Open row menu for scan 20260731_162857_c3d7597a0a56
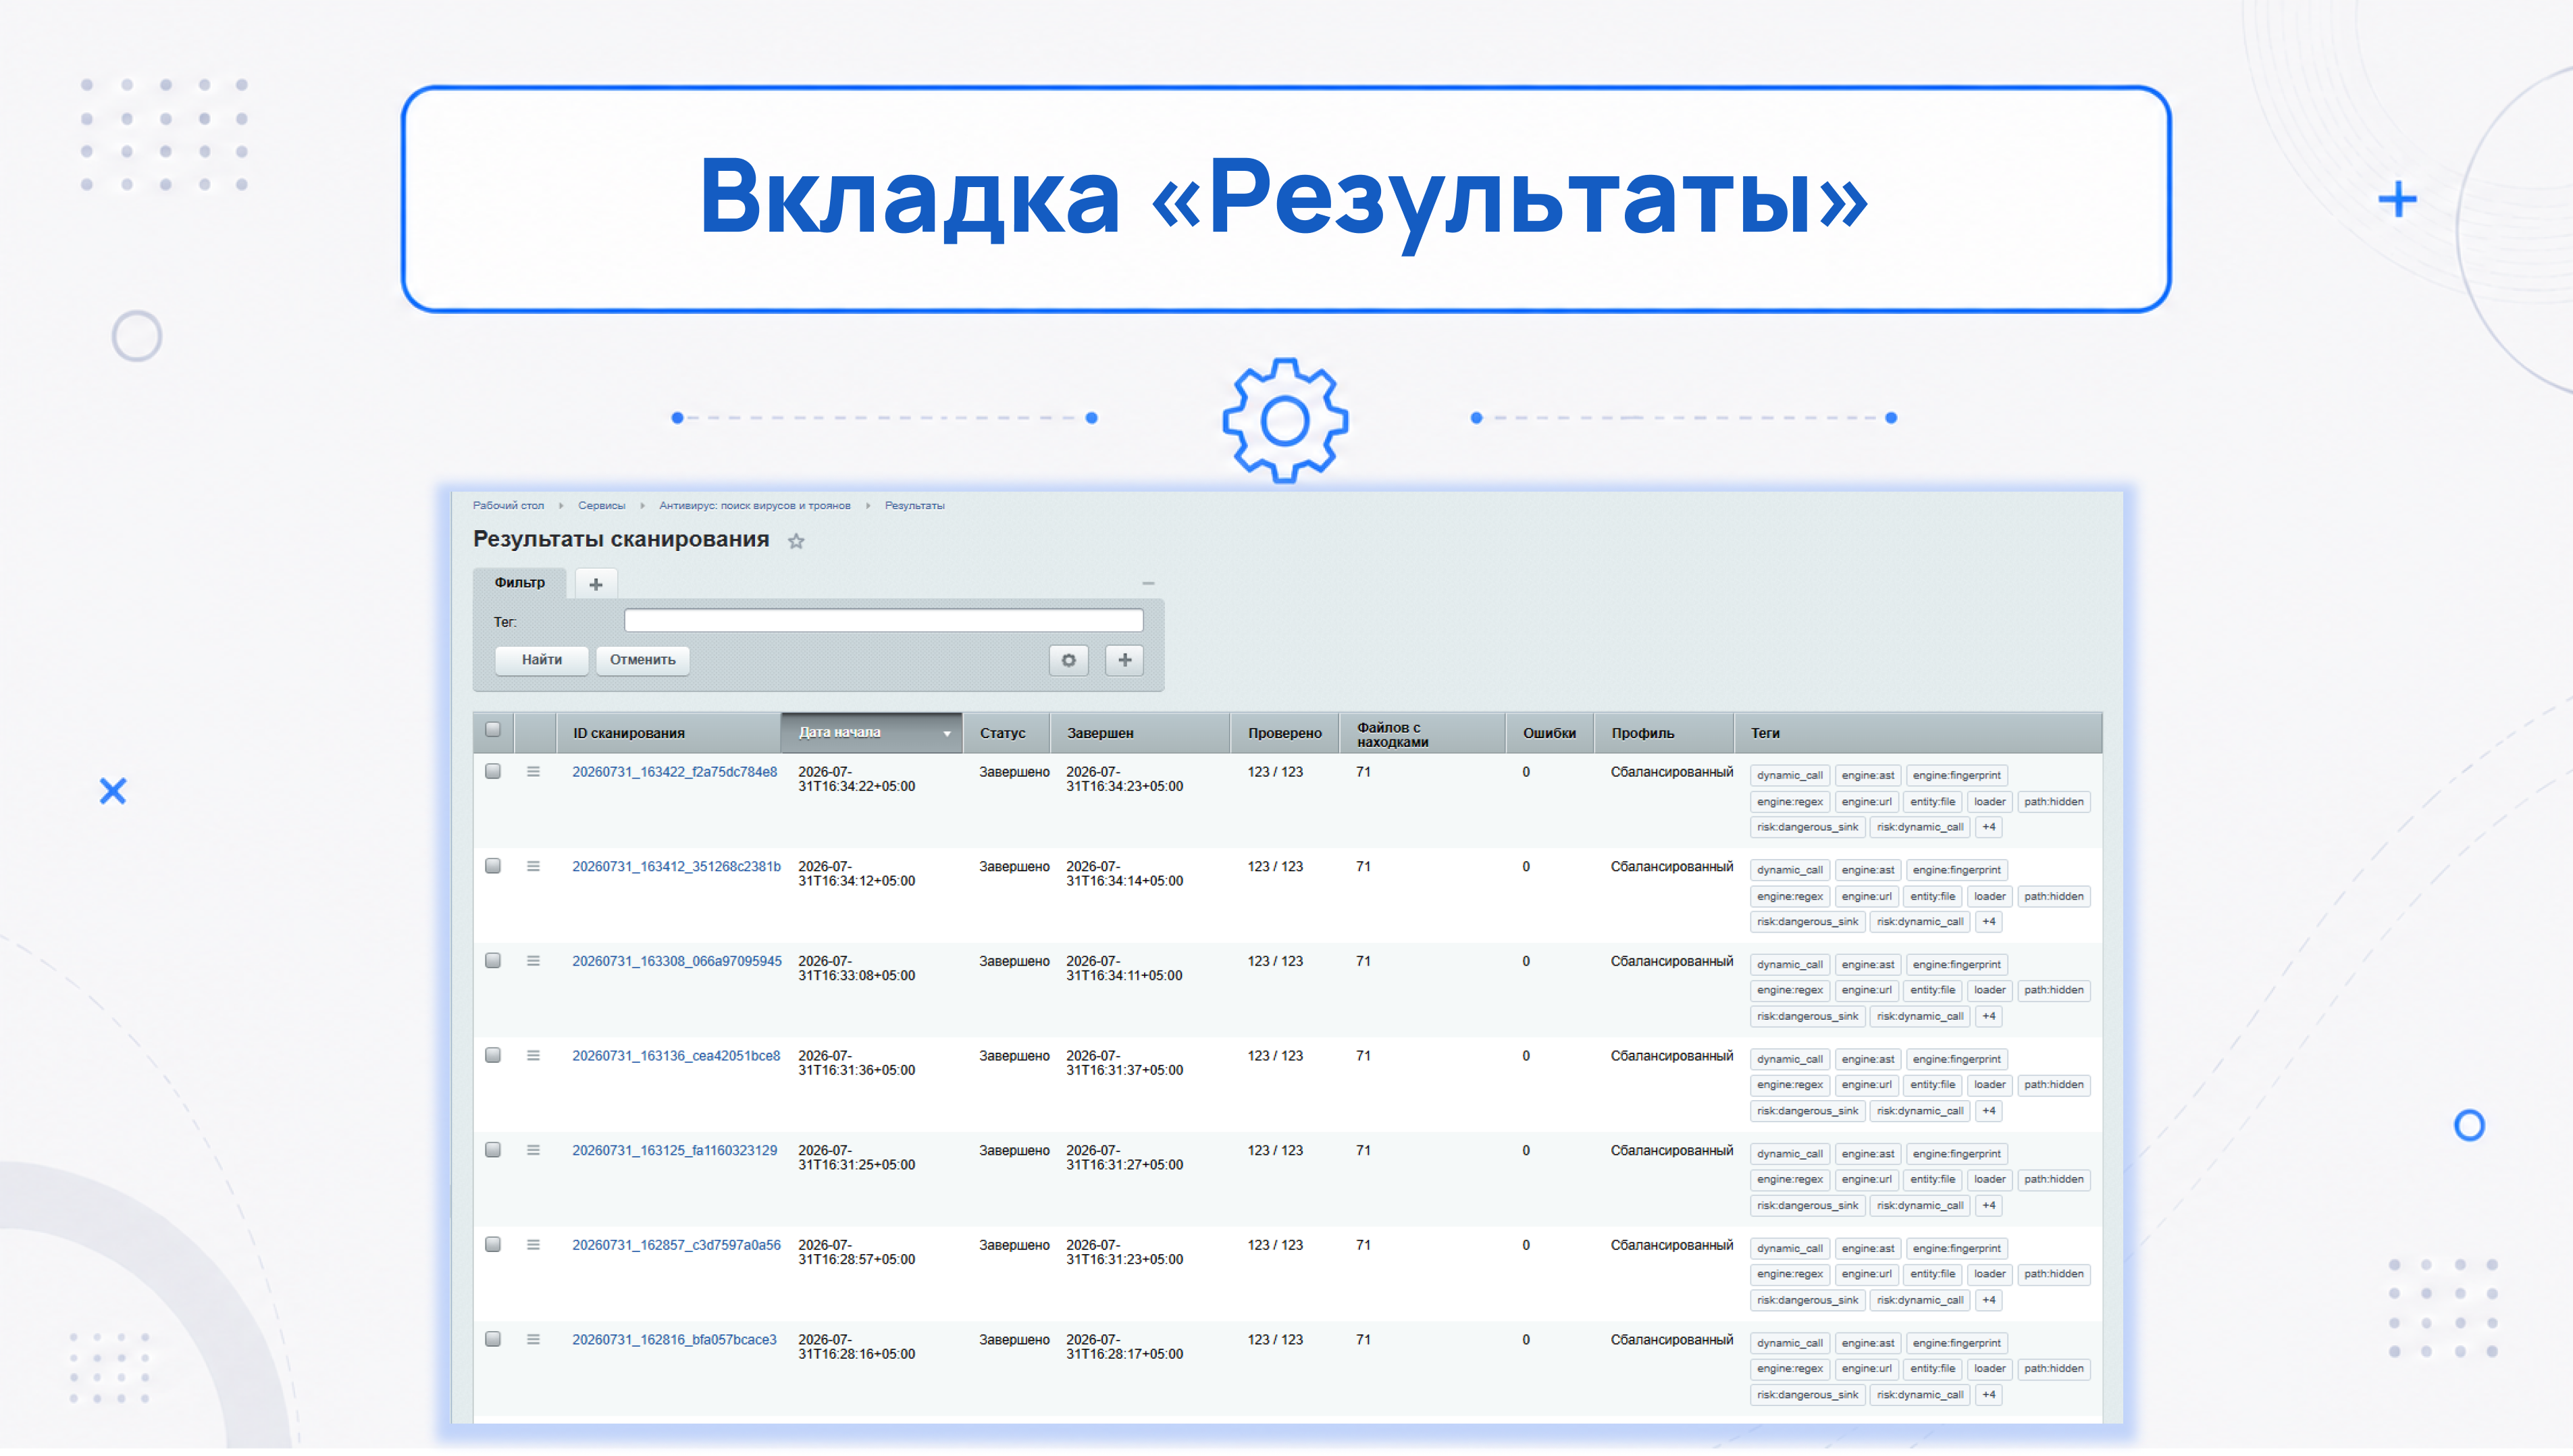 click(533, 1245)
